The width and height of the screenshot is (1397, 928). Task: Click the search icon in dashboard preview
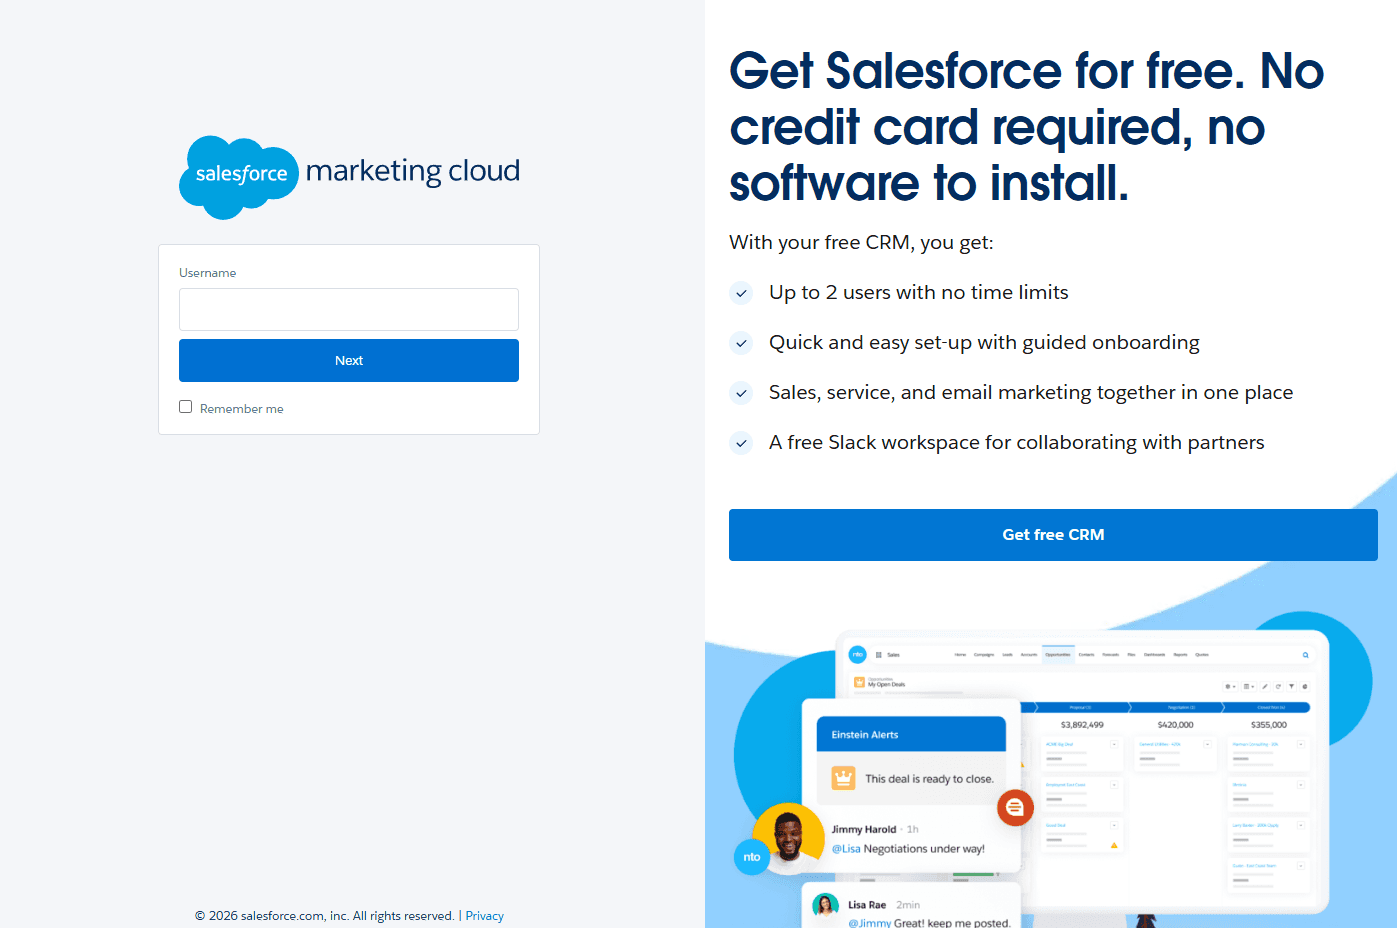[x=1305, y=655]
